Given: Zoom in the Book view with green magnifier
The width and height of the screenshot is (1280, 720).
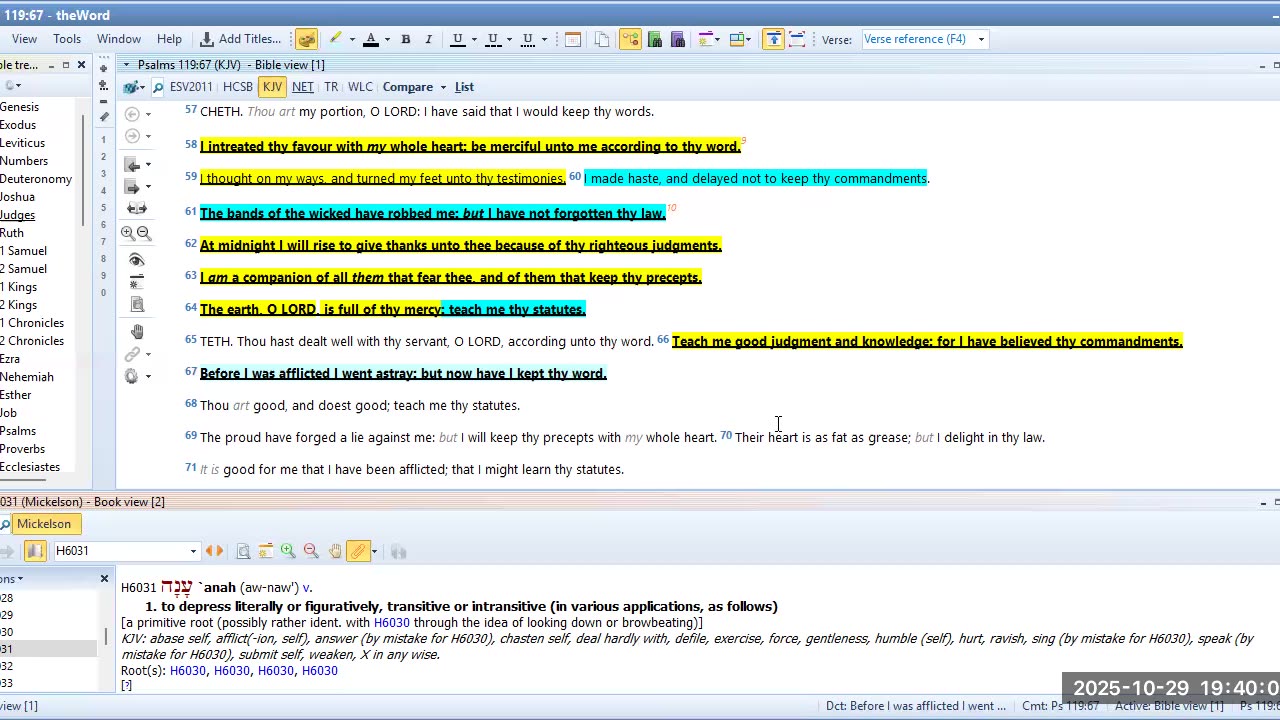Looking at the screenshot, I should pos(288,551).
